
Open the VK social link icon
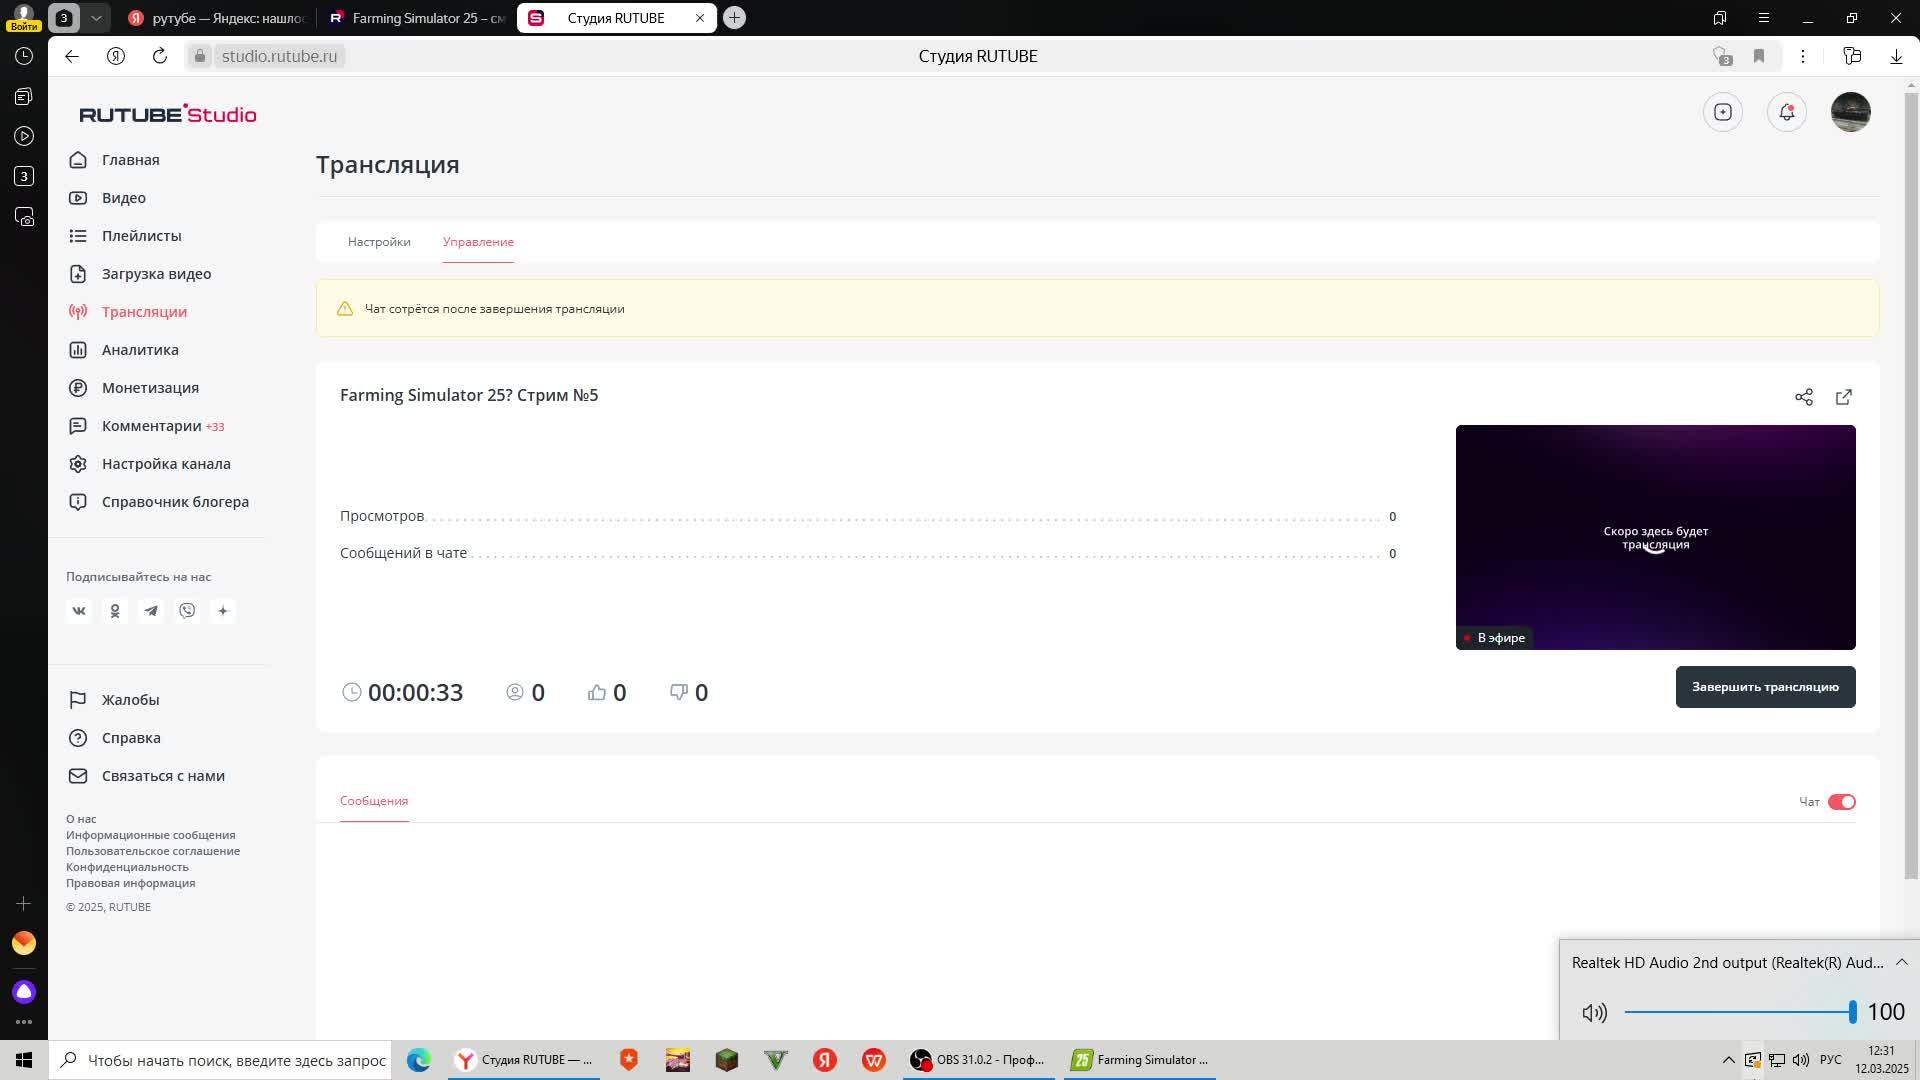79,611
